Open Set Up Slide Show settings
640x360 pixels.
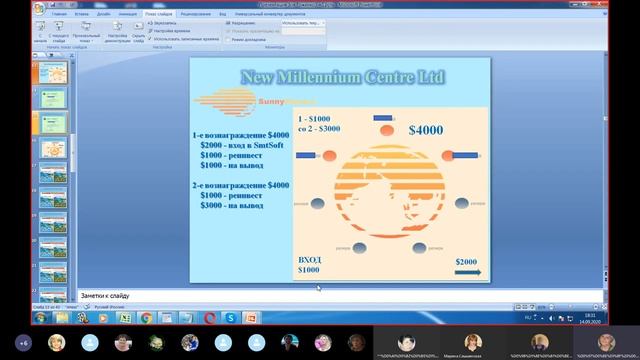coord(118,31)
